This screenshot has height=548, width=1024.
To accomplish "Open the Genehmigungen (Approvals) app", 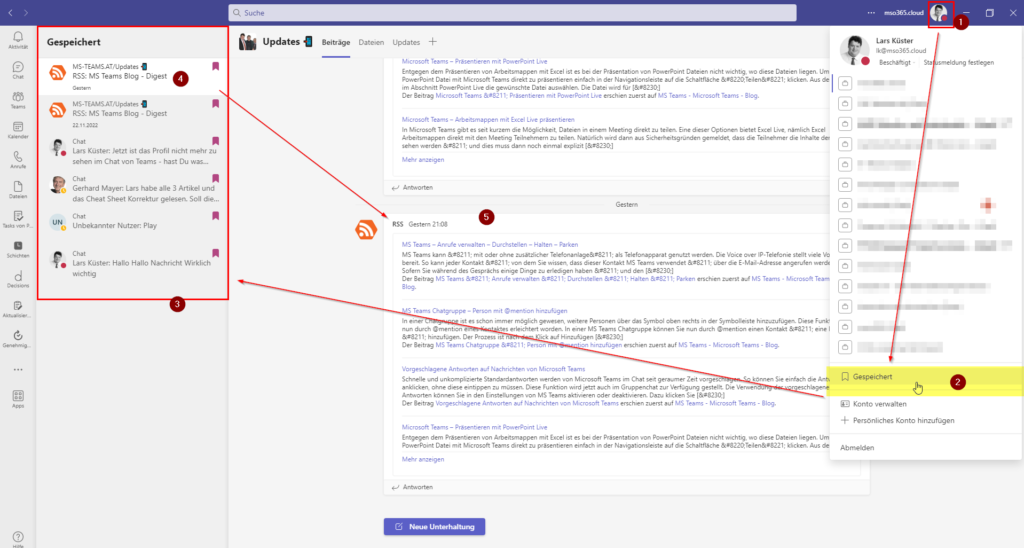I will click(x=18, y=340).
